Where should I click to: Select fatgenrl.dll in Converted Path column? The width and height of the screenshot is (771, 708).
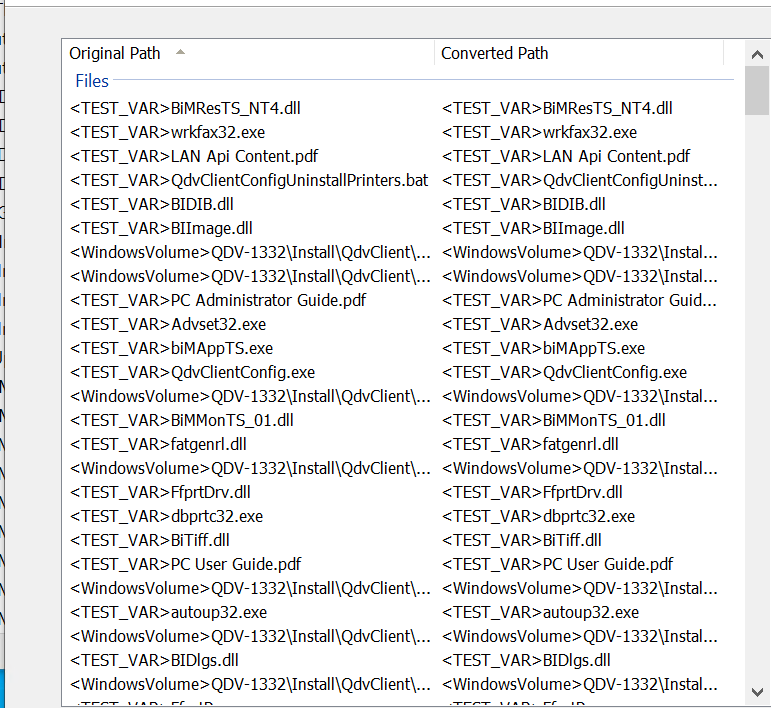click(530, 444)
